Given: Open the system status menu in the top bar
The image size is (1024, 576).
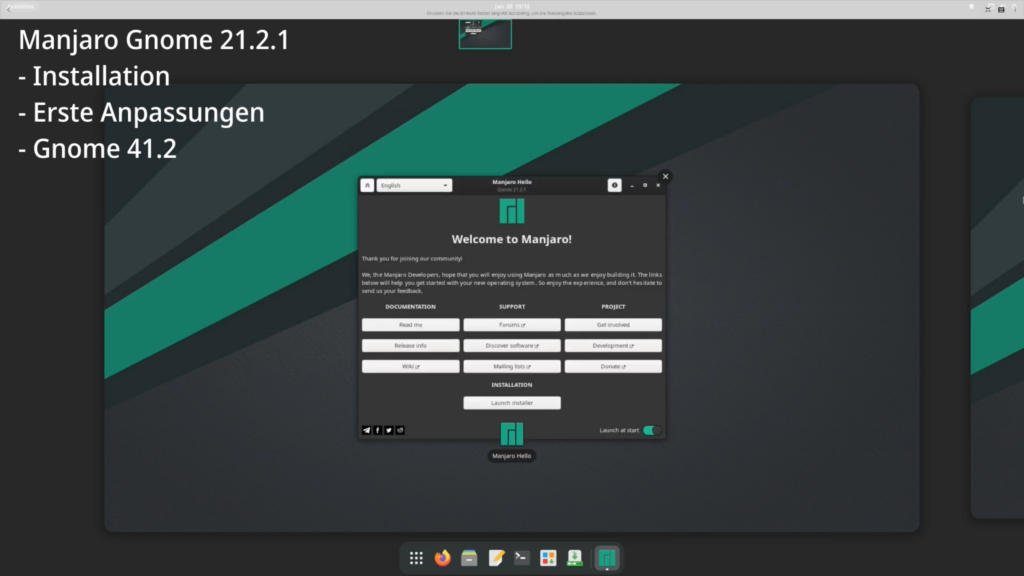Looking at the screenshot, I should [x=1001, y=8].
